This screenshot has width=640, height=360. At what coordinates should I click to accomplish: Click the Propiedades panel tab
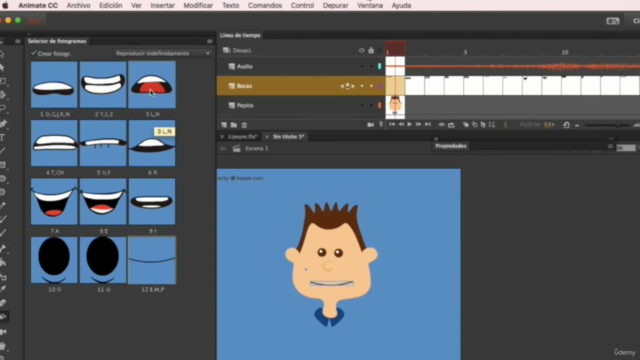(451, 146)
